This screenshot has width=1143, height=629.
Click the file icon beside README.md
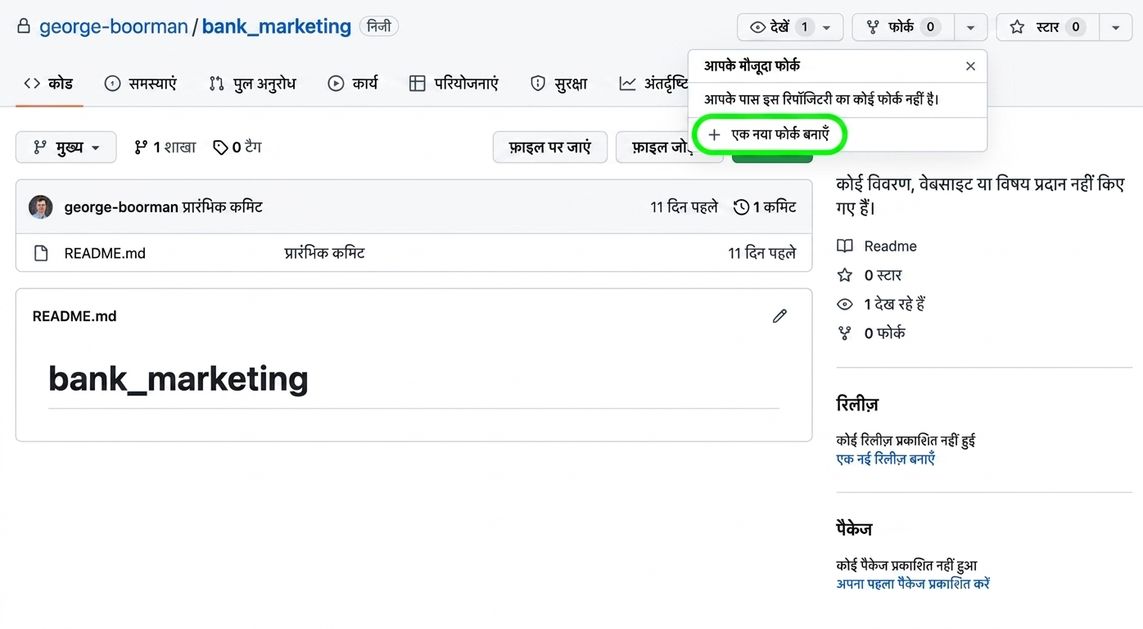(41, 253)
